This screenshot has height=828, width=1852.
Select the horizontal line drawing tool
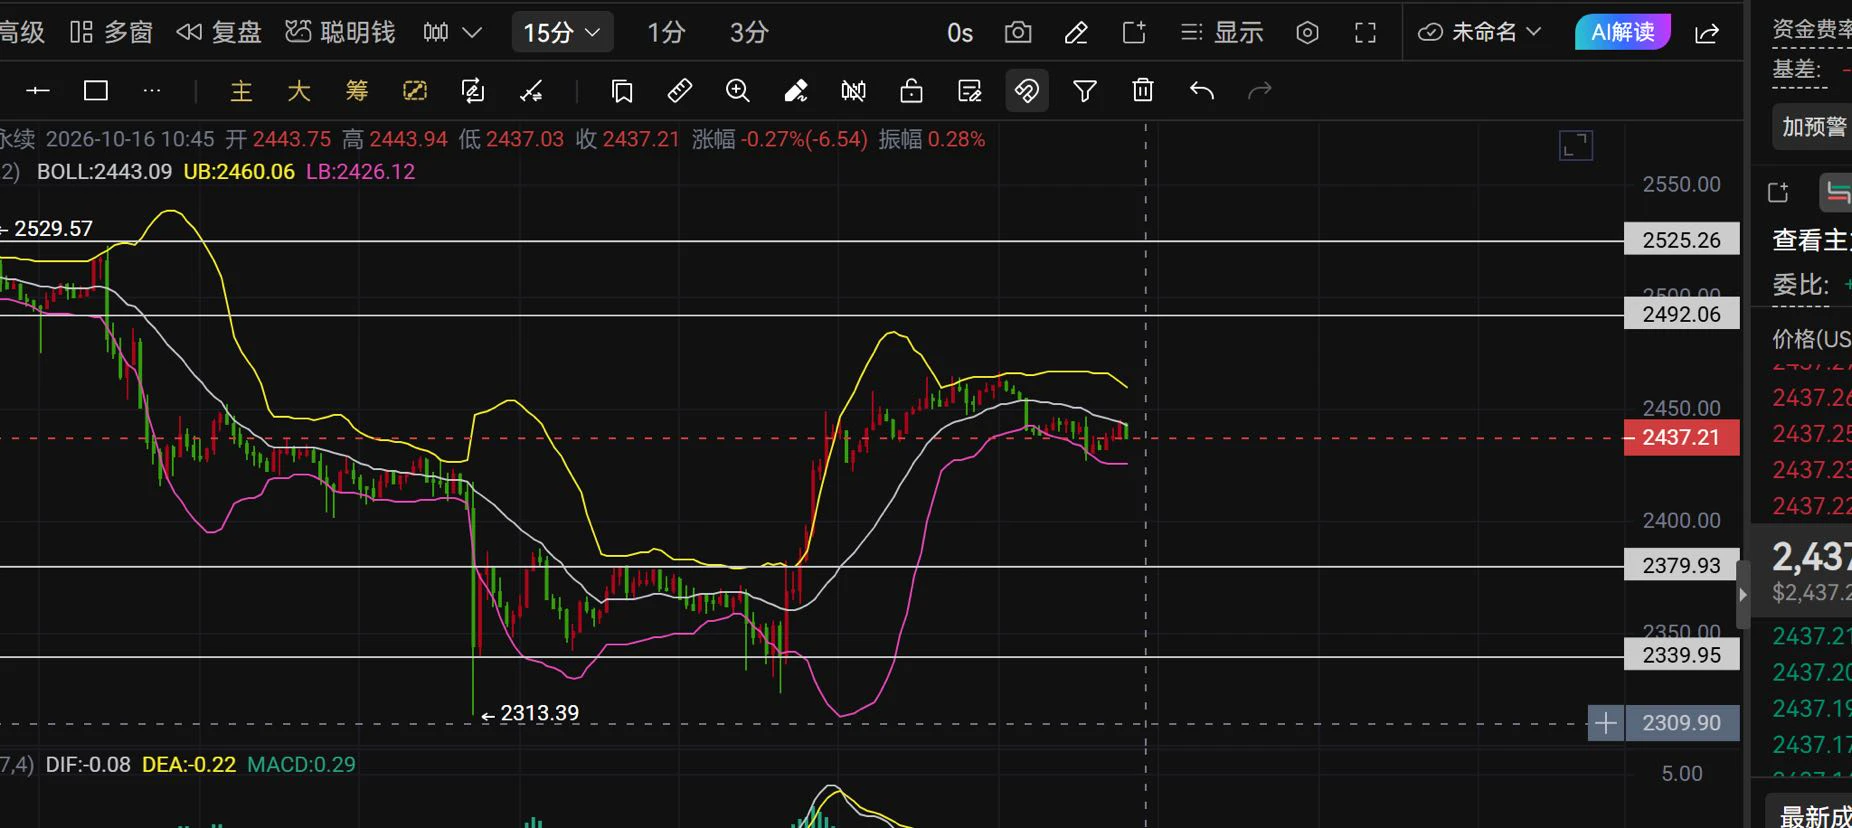(x=38, y=91)
